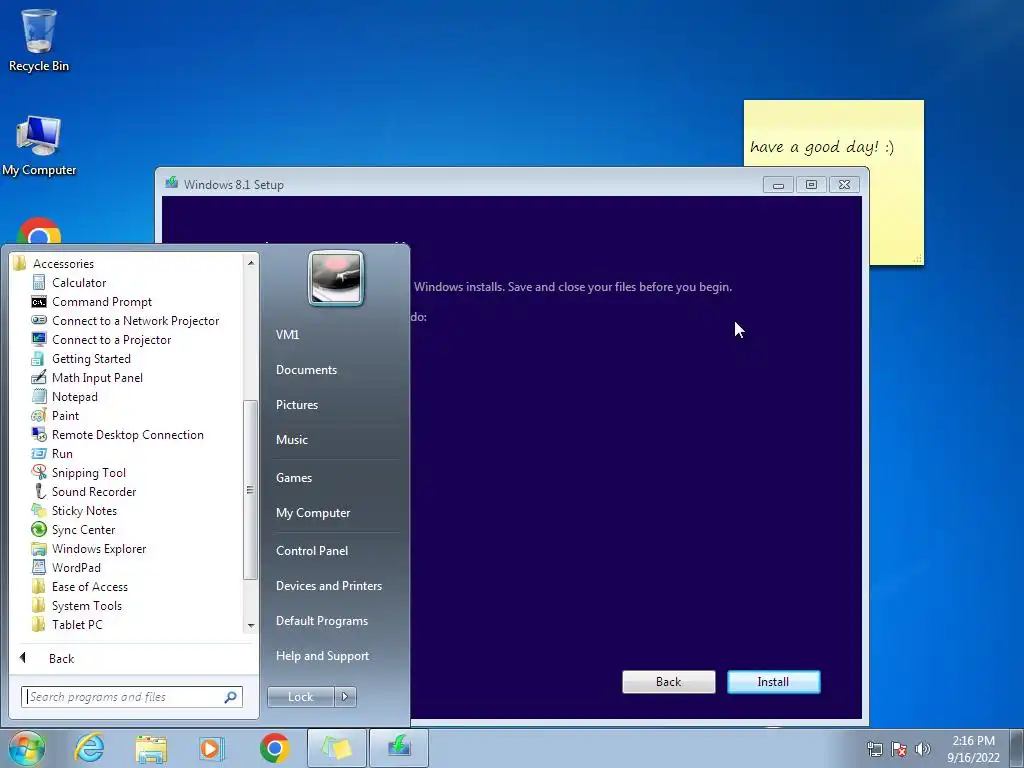Click the Show desktop button
Screen dimensions: 1024x768
click(1017, 749)
